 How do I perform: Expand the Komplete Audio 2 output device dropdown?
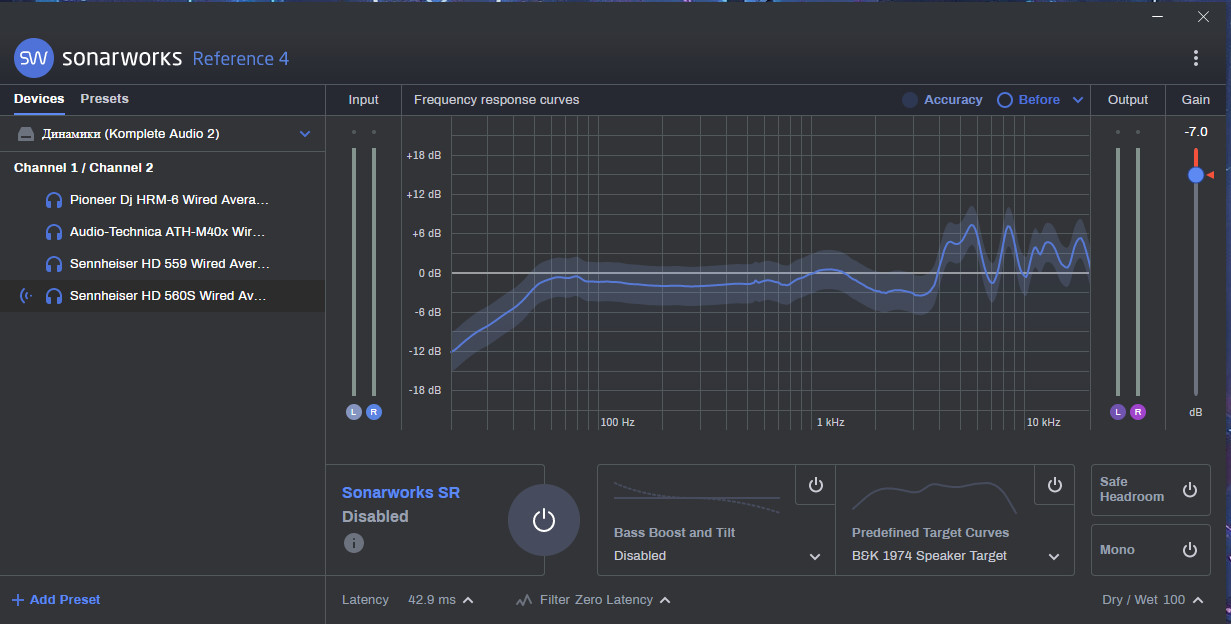[305, 134]
